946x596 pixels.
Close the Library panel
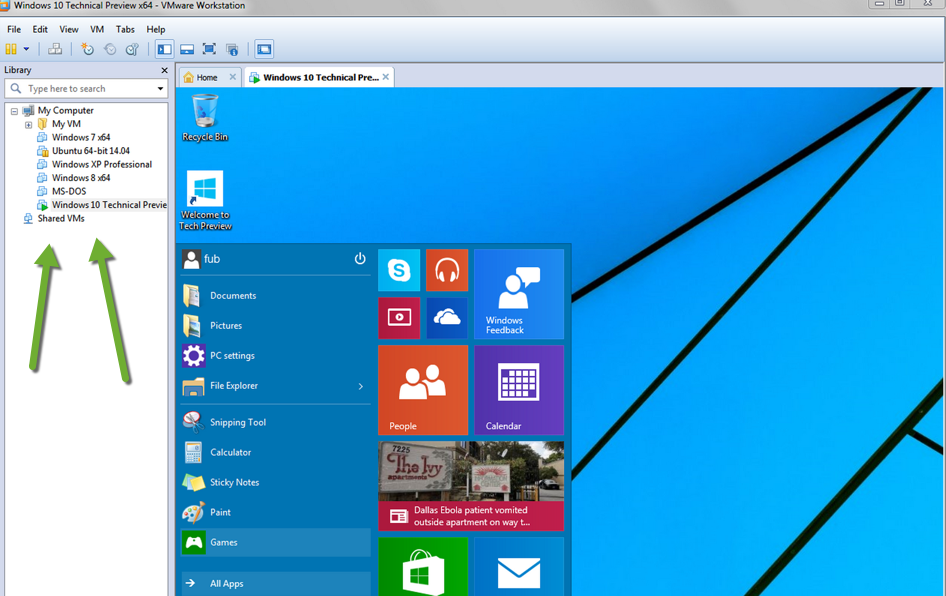tap(164, 71)
